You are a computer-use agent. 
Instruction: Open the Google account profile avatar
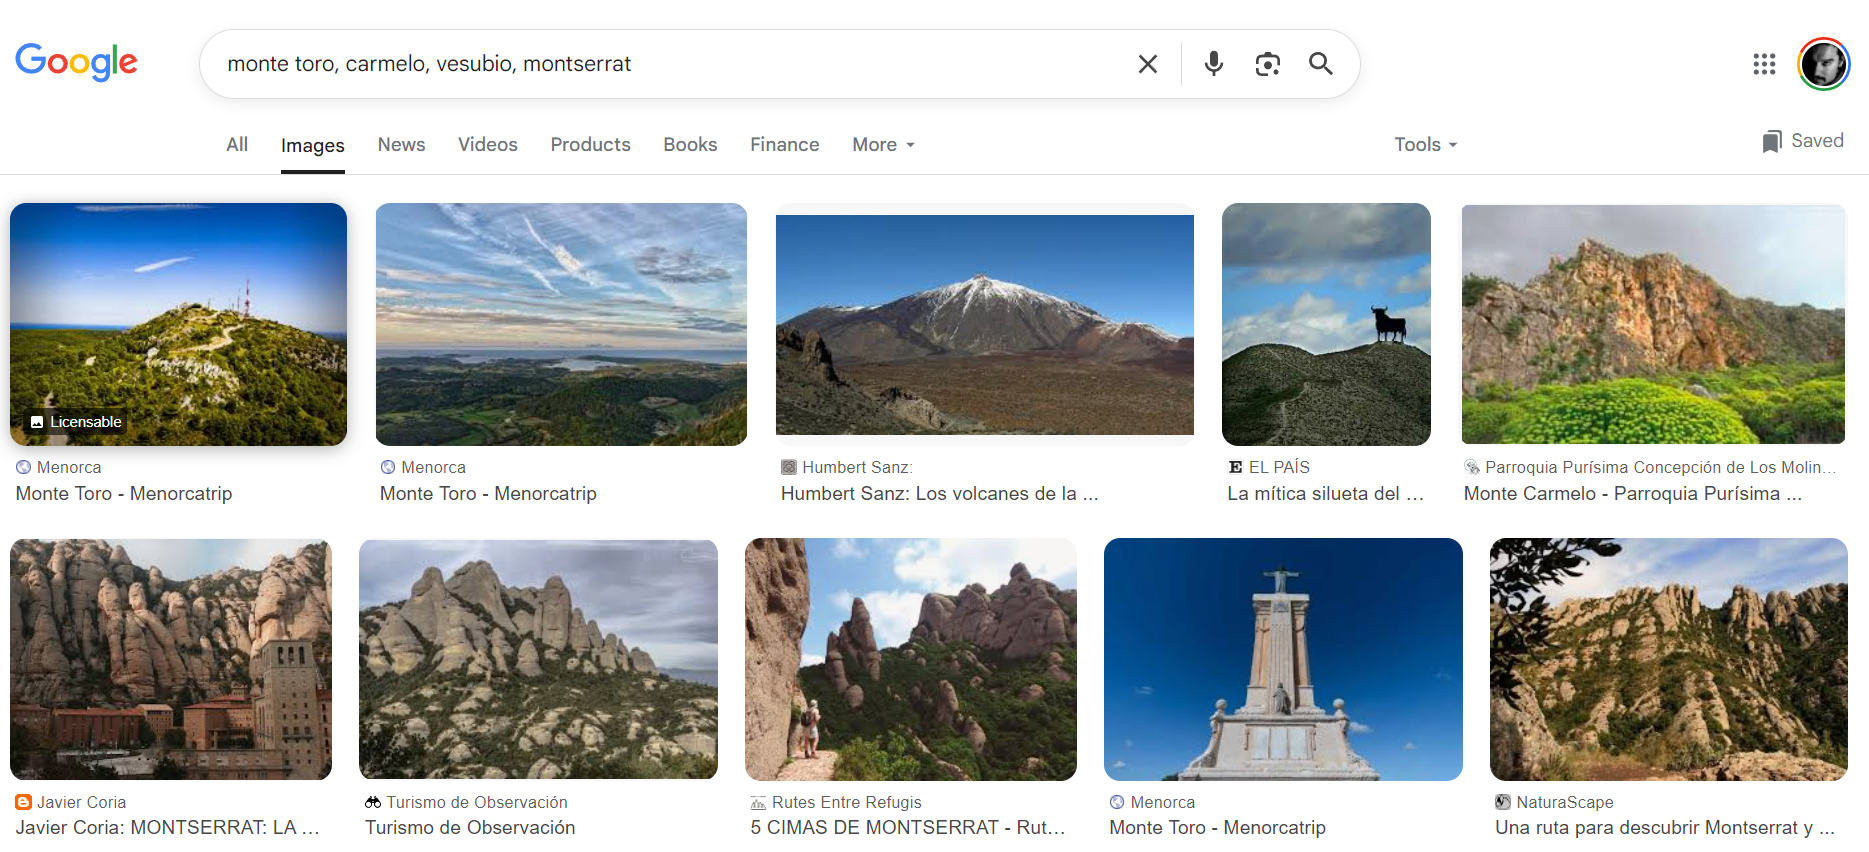pos(1824,64)
